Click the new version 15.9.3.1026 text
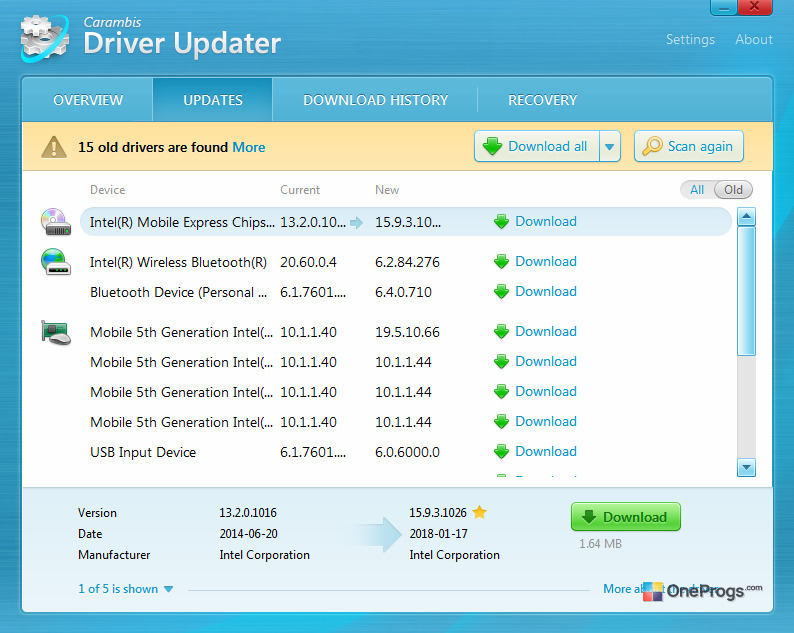This screenshot has height=633, width=794. [438, 512]
